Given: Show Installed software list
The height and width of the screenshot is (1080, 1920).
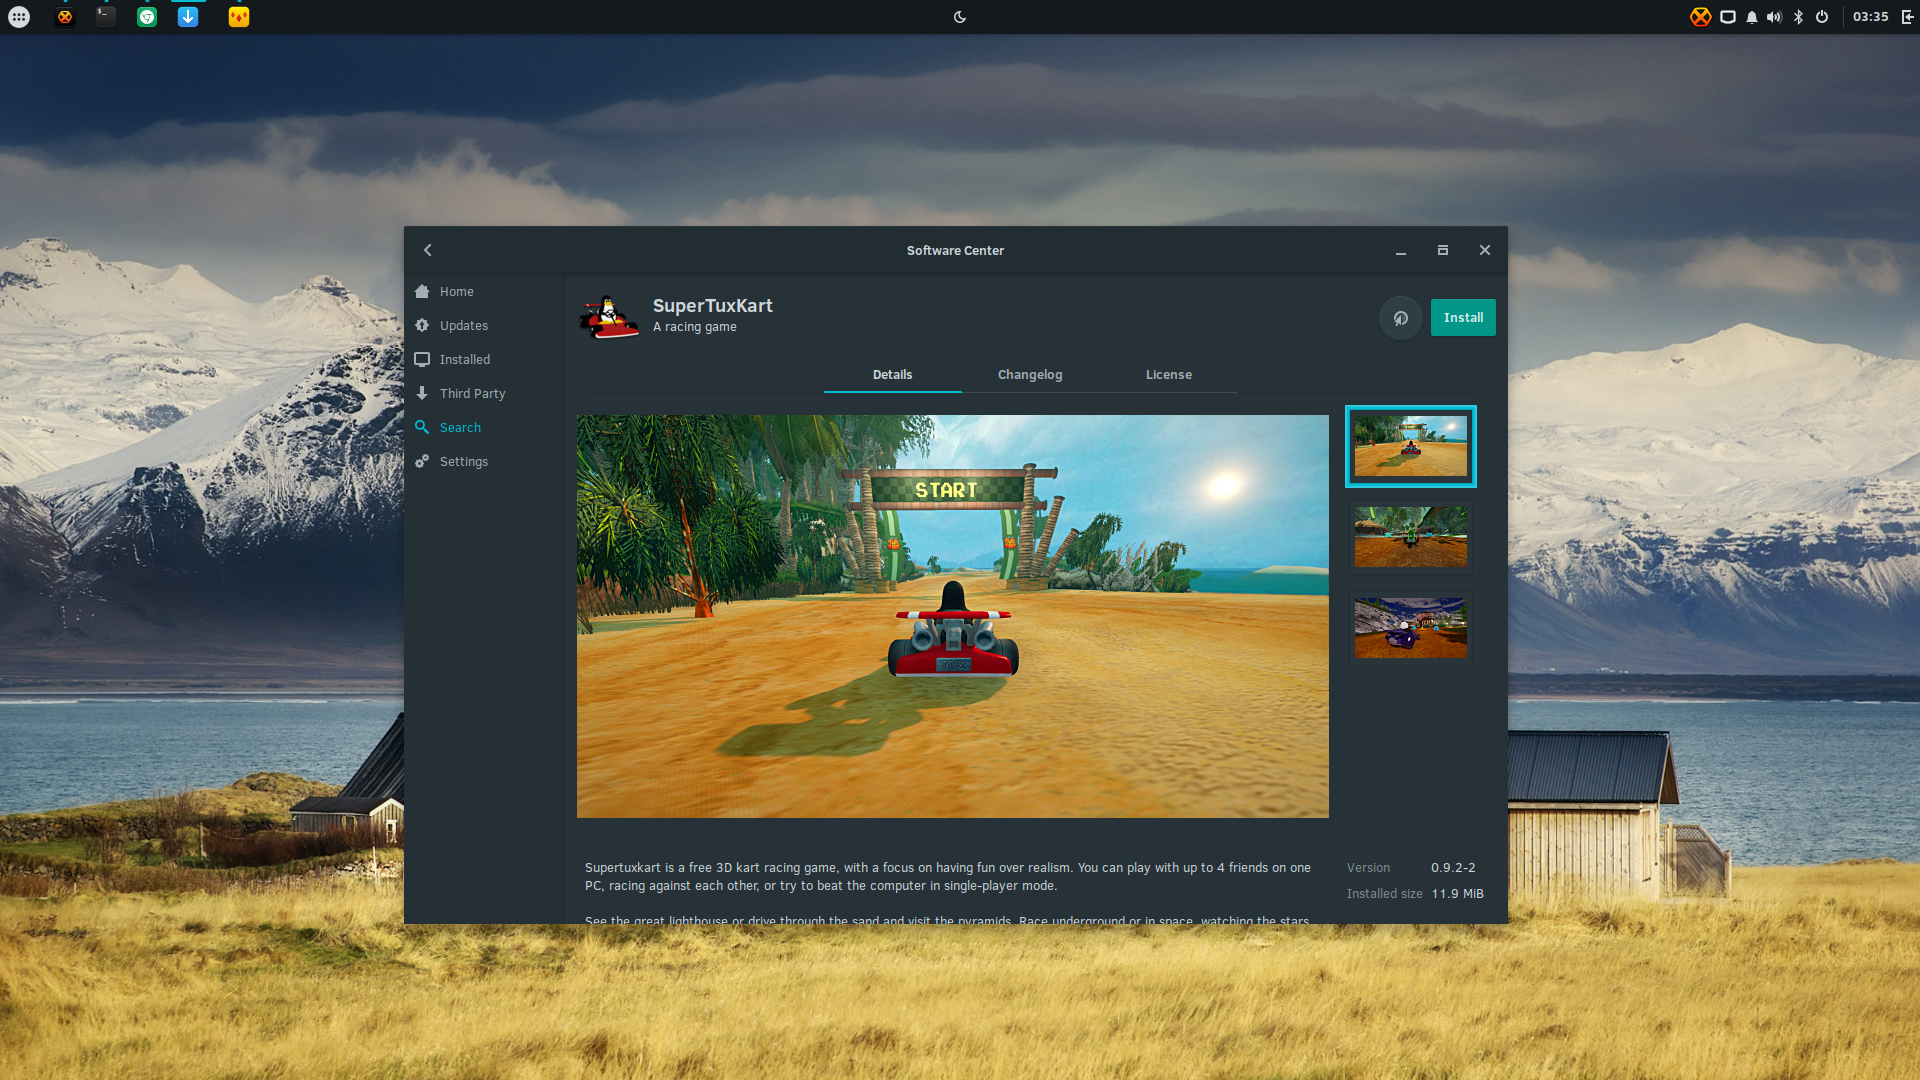Looking at the screenshot, I should click(464, 359).
